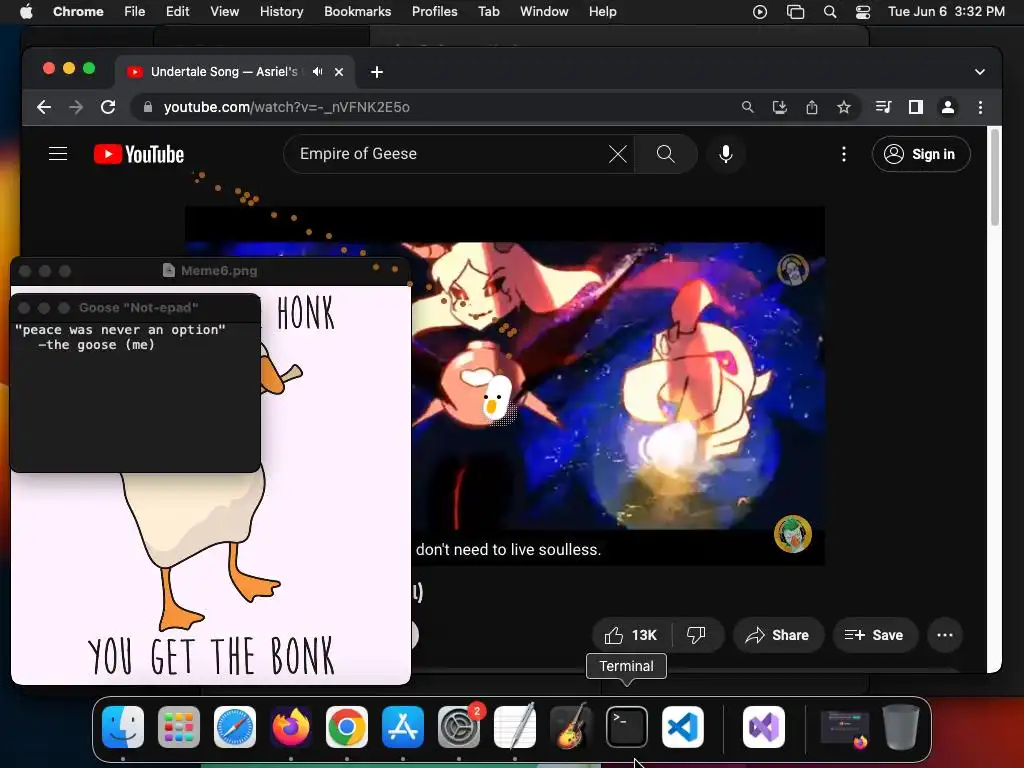Open YouTube settings three-dot menu
The image size is (1024, 768).
click(x=844, y=154)
